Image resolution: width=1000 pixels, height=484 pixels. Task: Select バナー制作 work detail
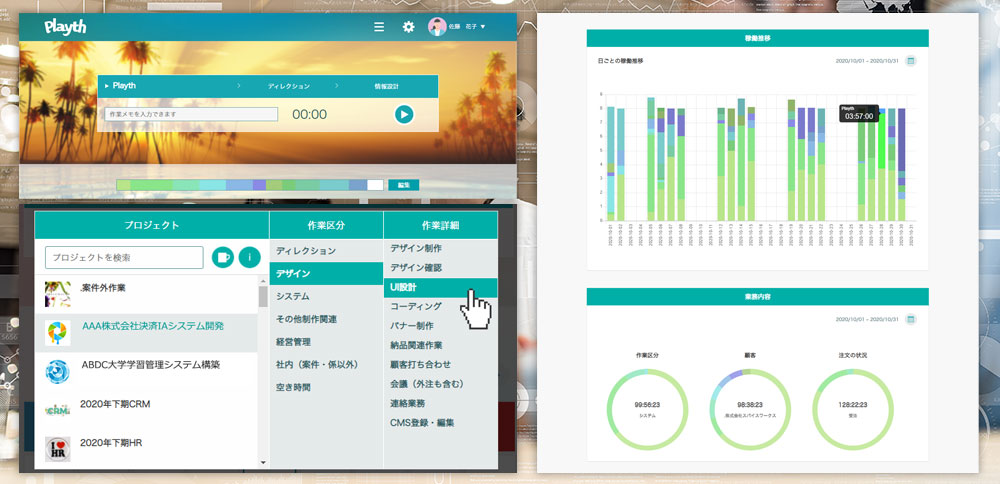coord(440,326)
